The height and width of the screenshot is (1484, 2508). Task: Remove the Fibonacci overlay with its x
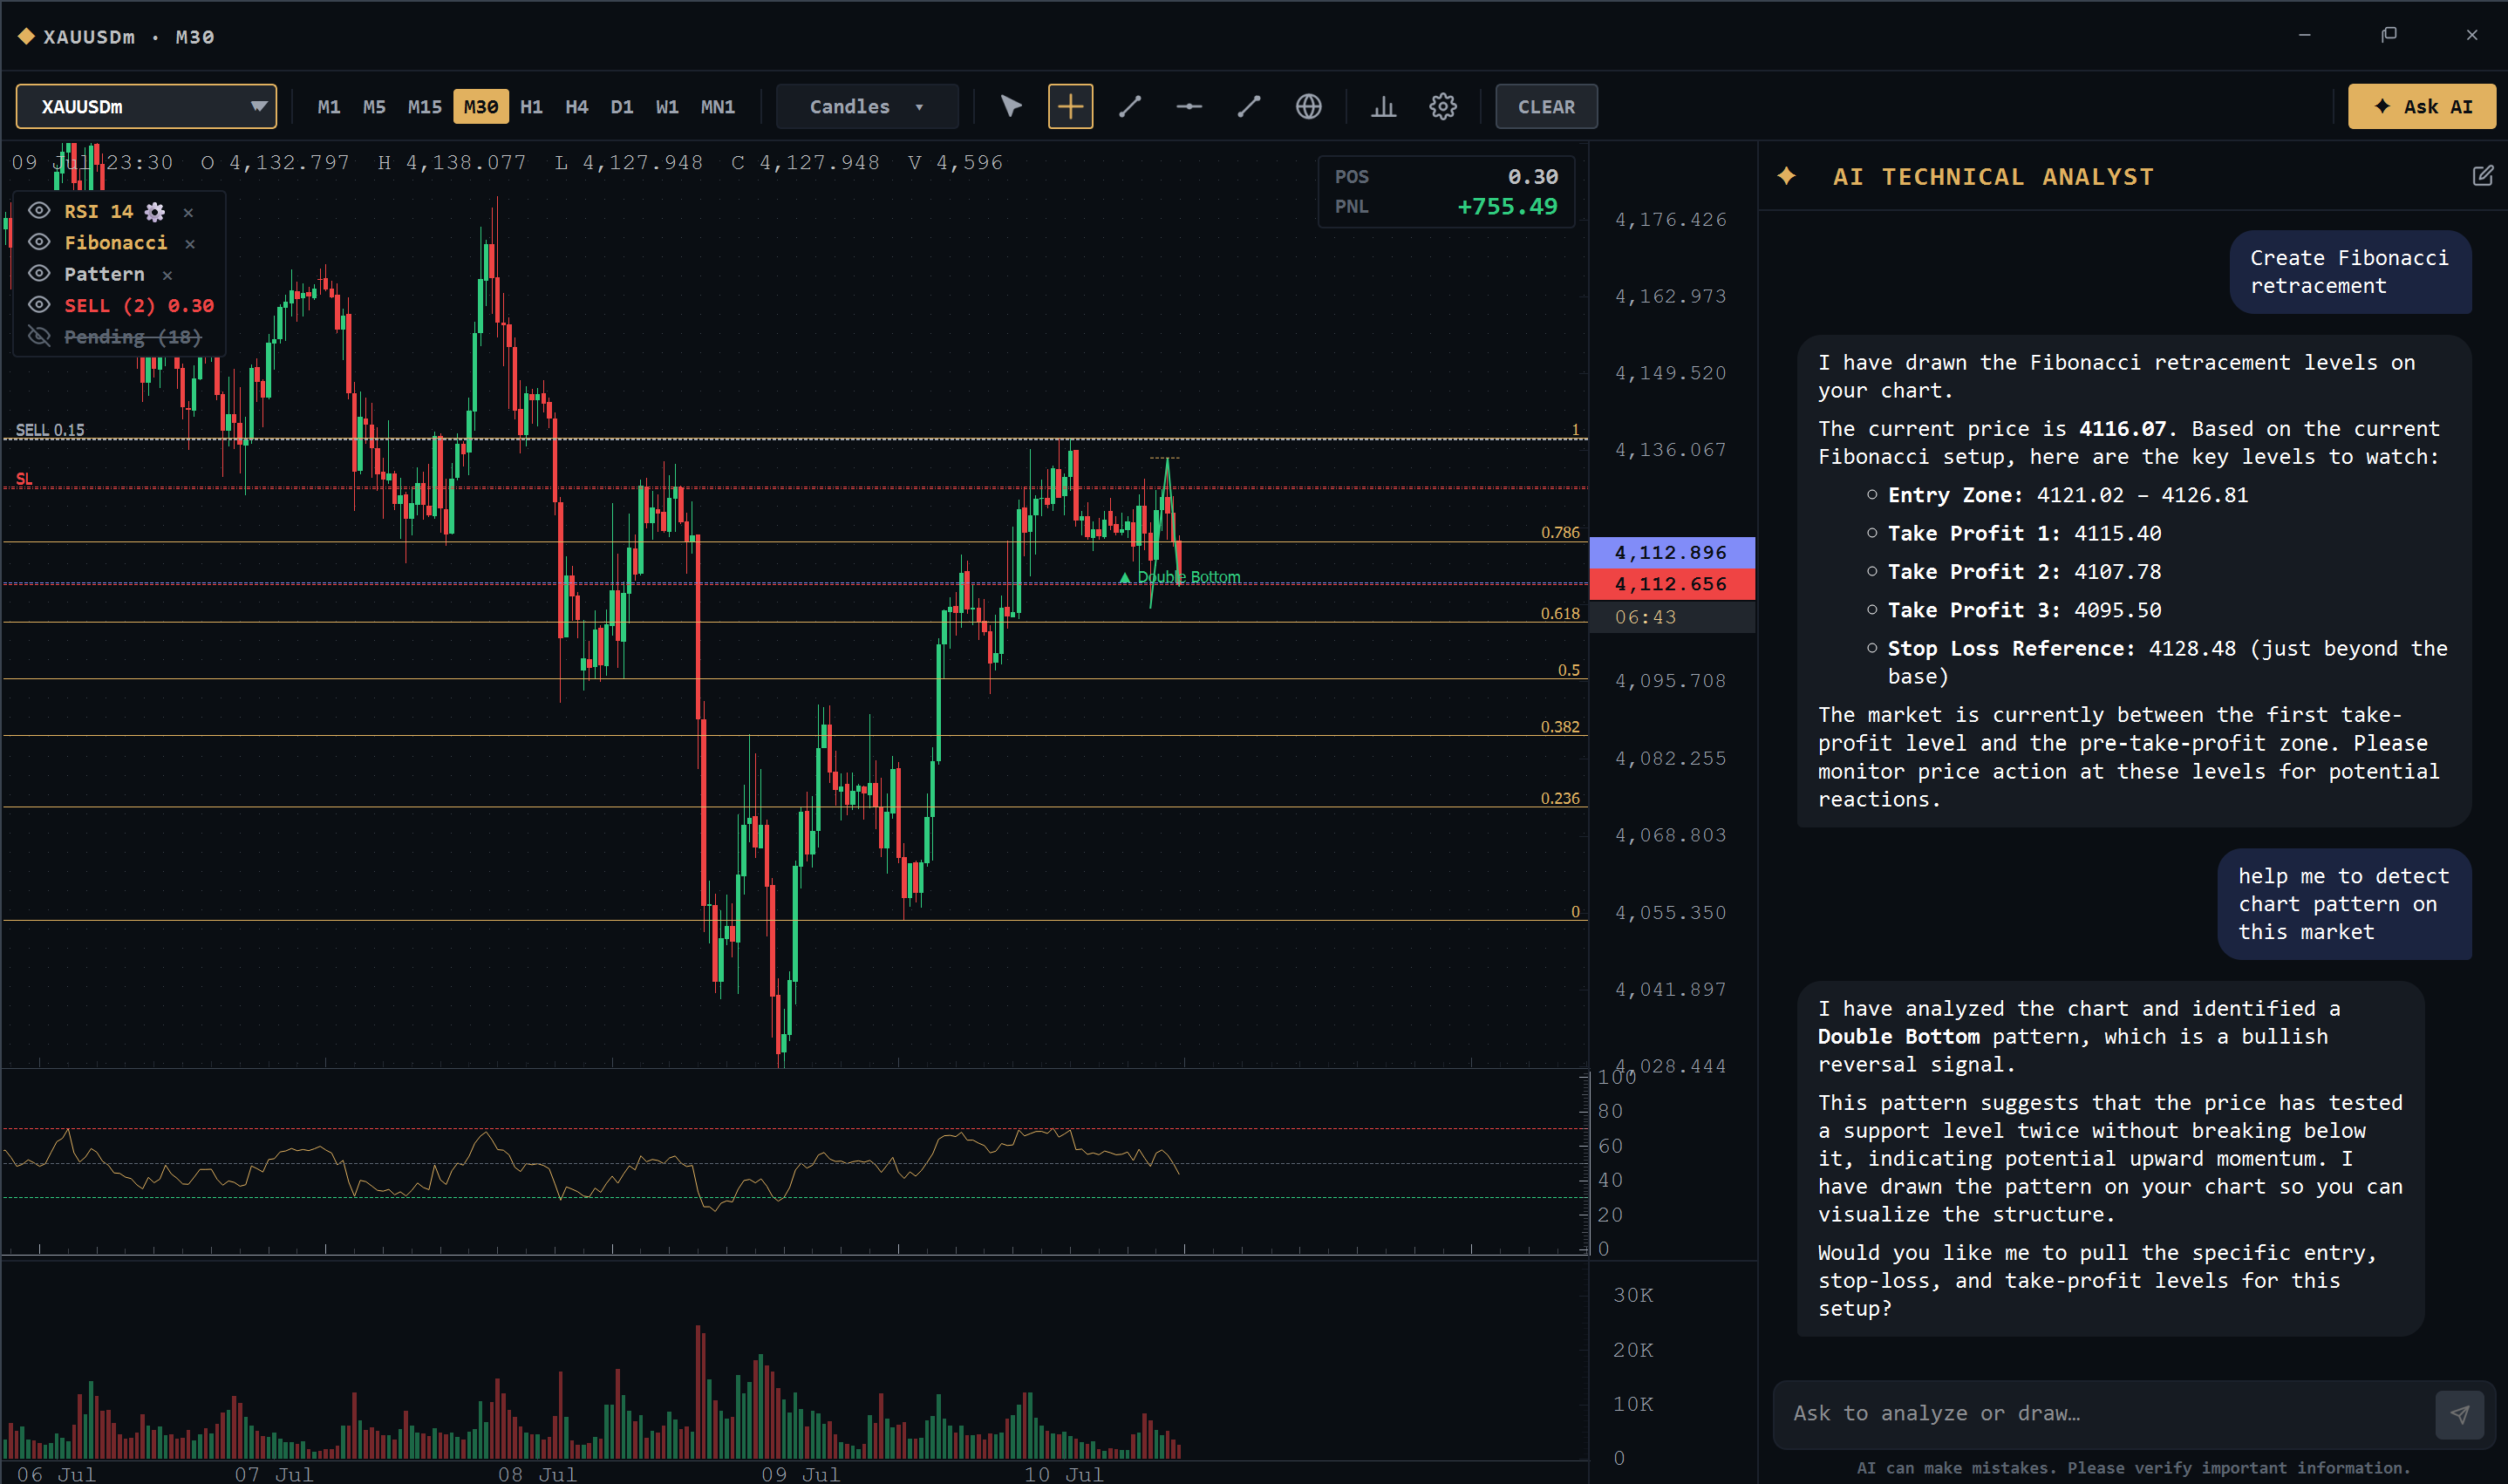190,243
